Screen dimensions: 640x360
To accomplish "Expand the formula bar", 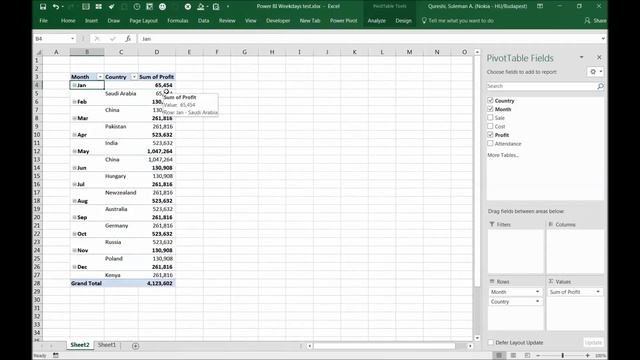I will click(x=603, y=39).
